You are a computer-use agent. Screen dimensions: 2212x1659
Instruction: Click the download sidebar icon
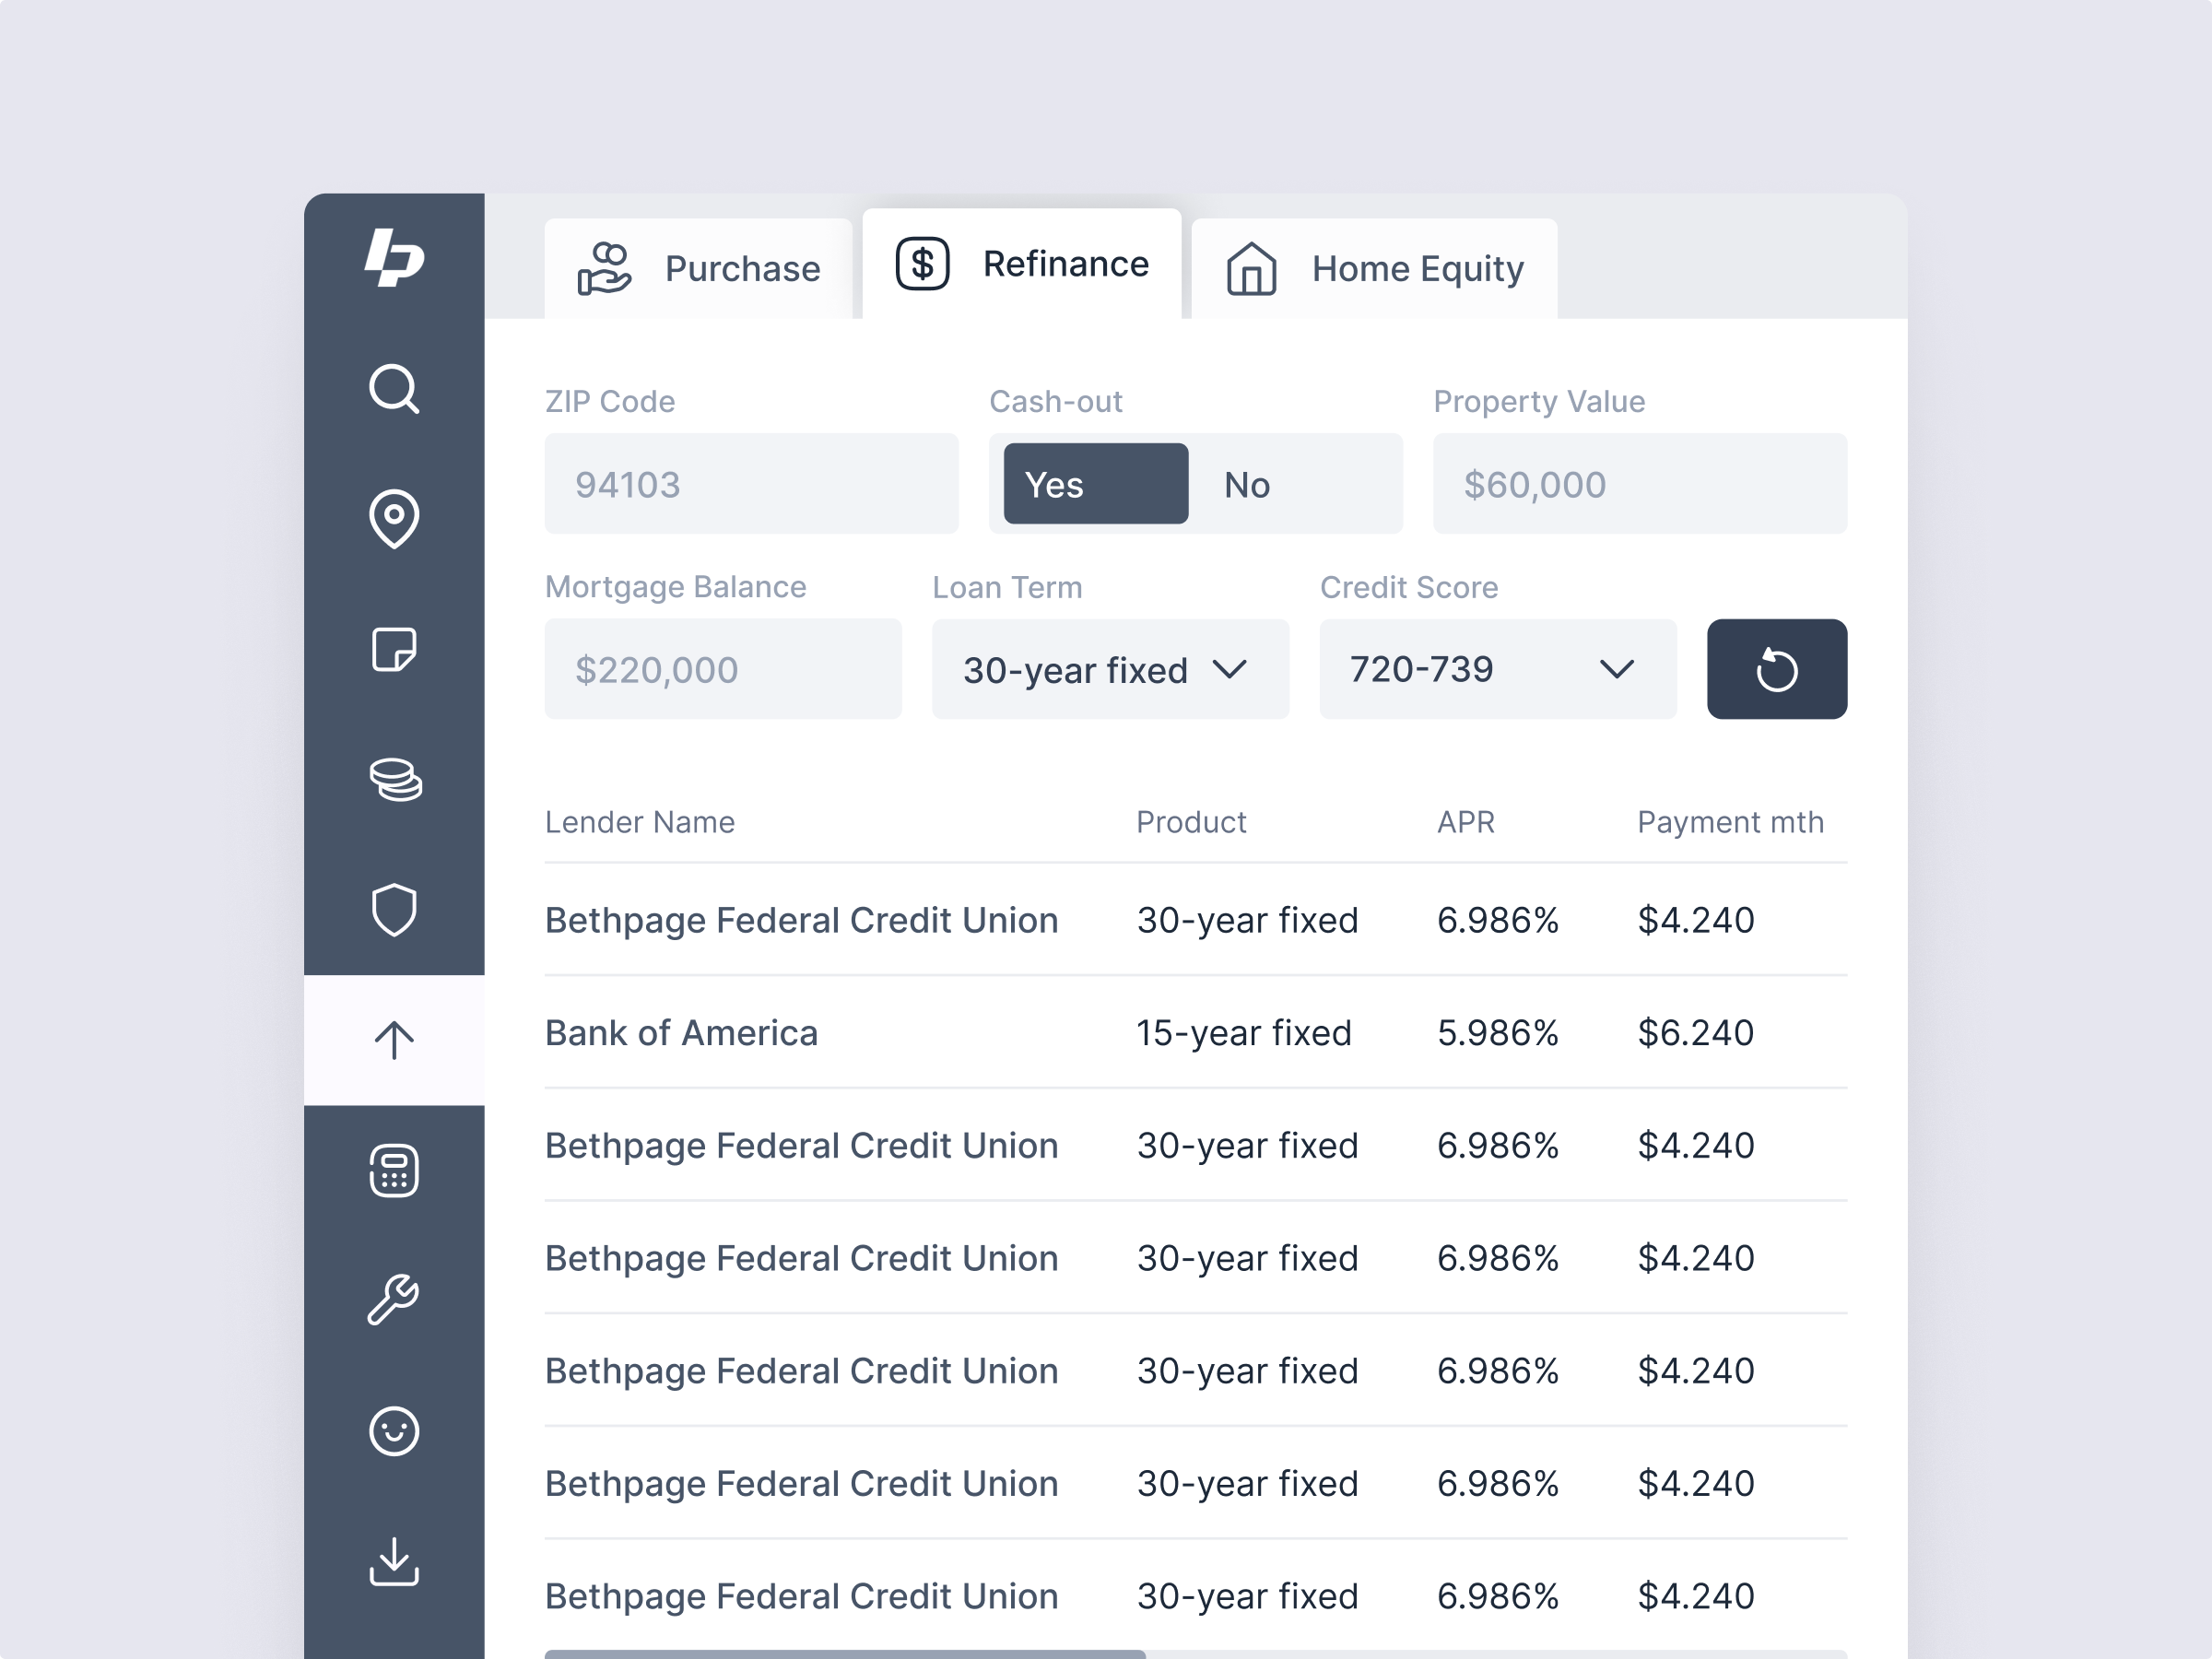tap(394, 1562)
